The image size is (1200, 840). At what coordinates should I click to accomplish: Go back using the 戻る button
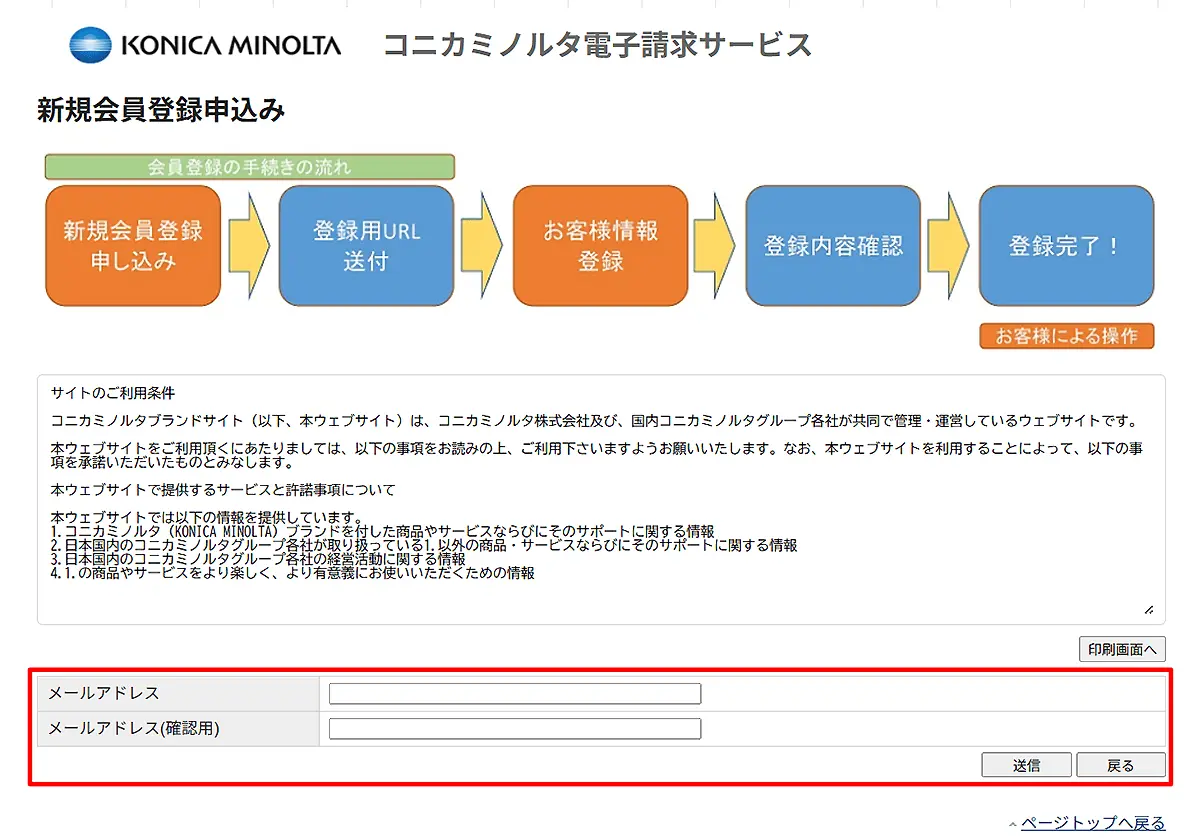(1120, 765)
